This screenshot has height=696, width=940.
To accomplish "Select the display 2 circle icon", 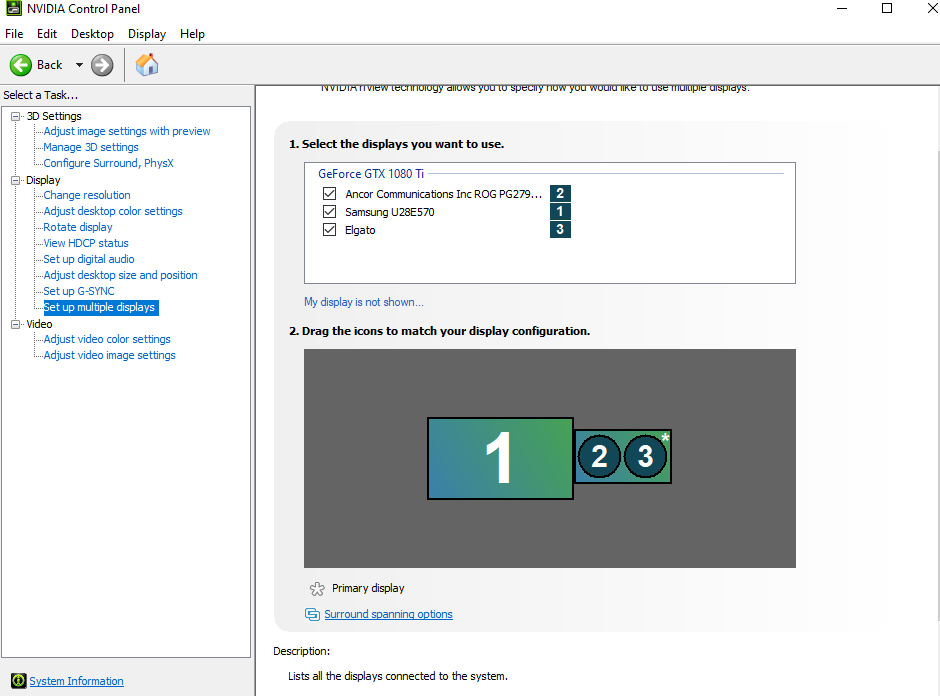I will [599, 456].
